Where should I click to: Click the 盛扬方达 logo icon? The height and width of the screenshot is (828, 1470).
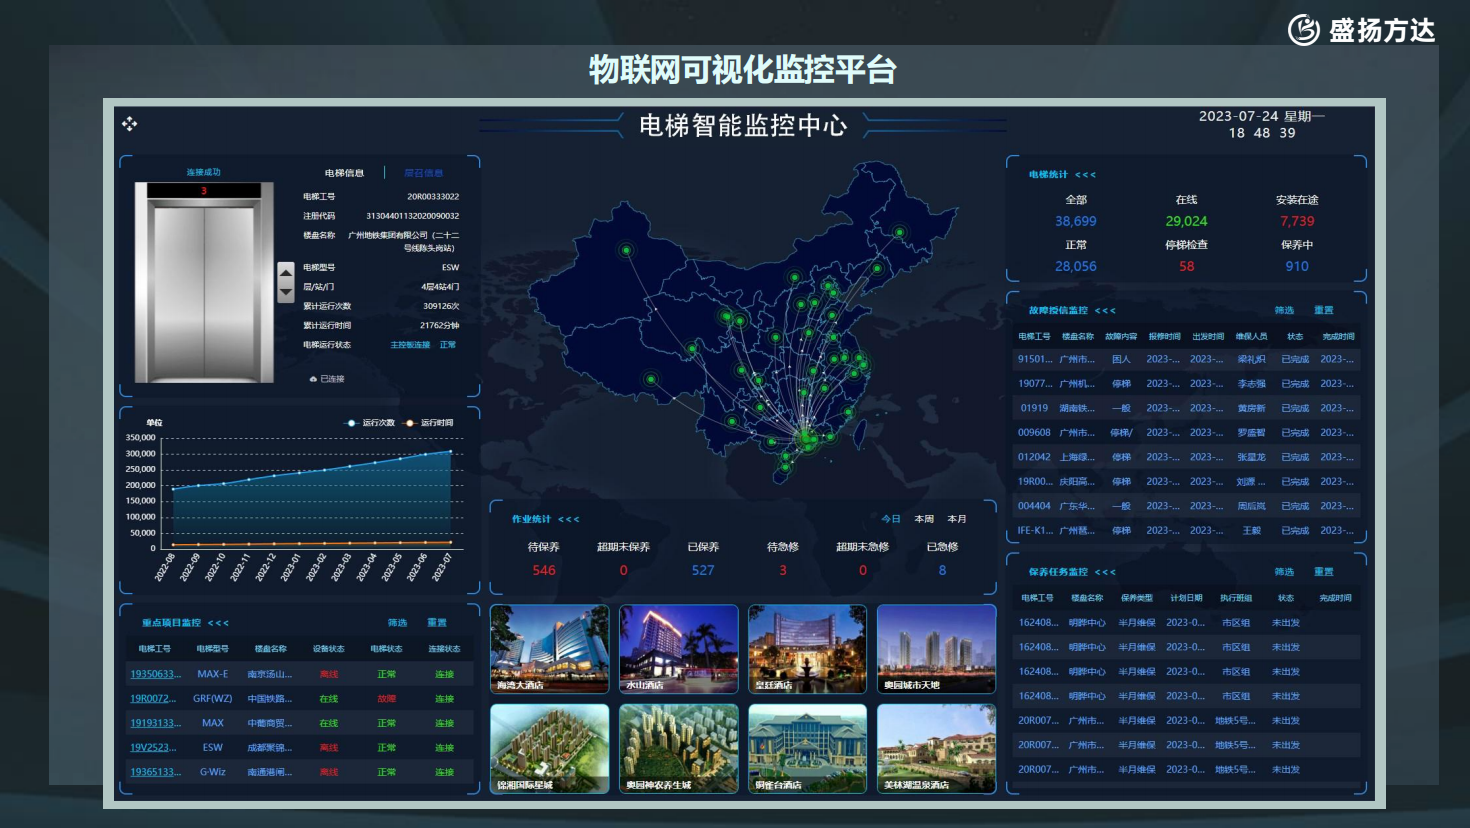point(1304,30)
